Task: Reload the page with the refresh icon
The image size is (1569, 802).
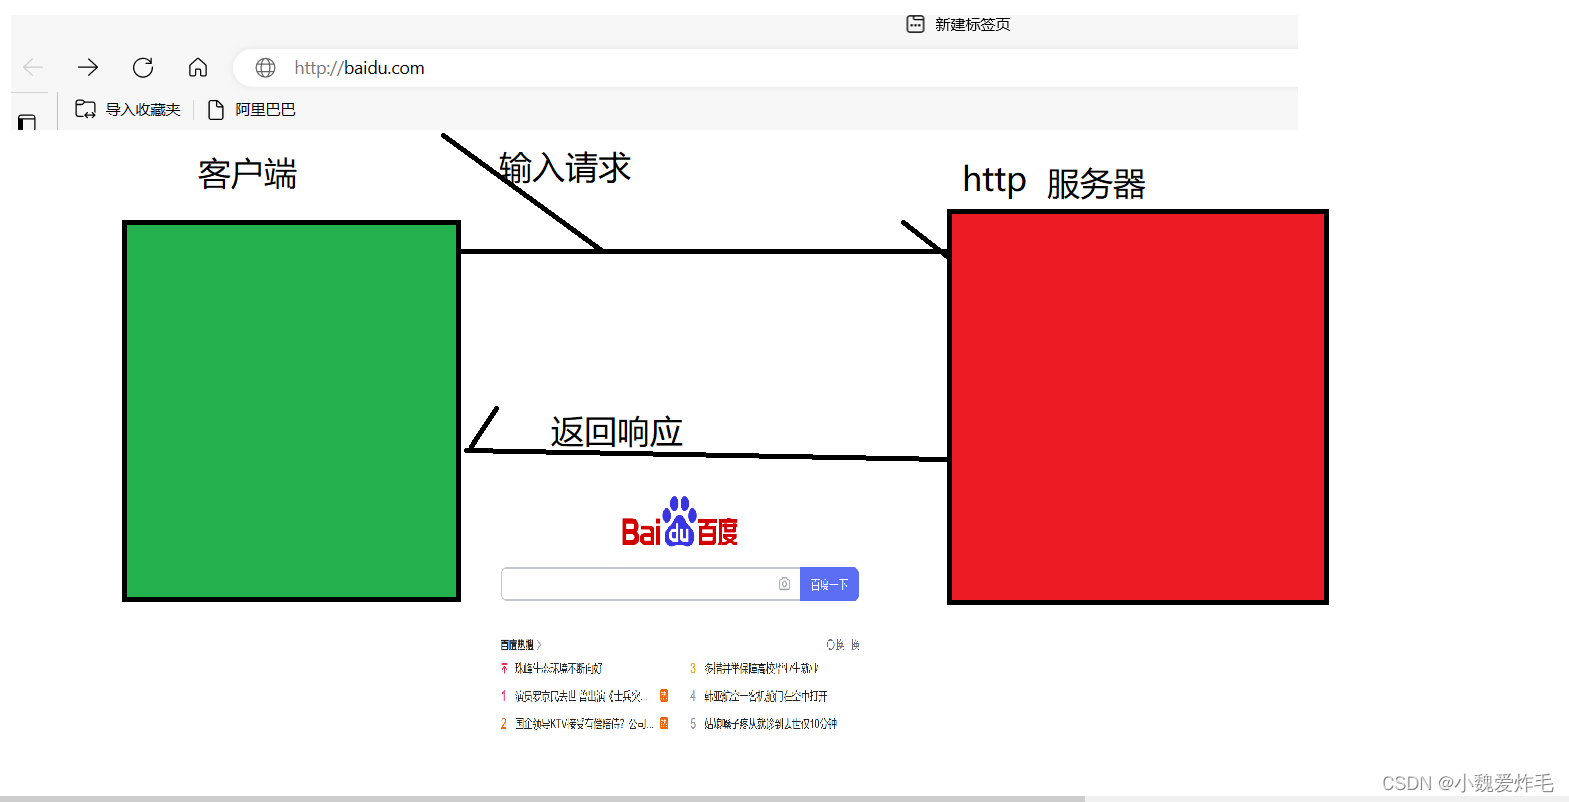Action: (143, 67)
